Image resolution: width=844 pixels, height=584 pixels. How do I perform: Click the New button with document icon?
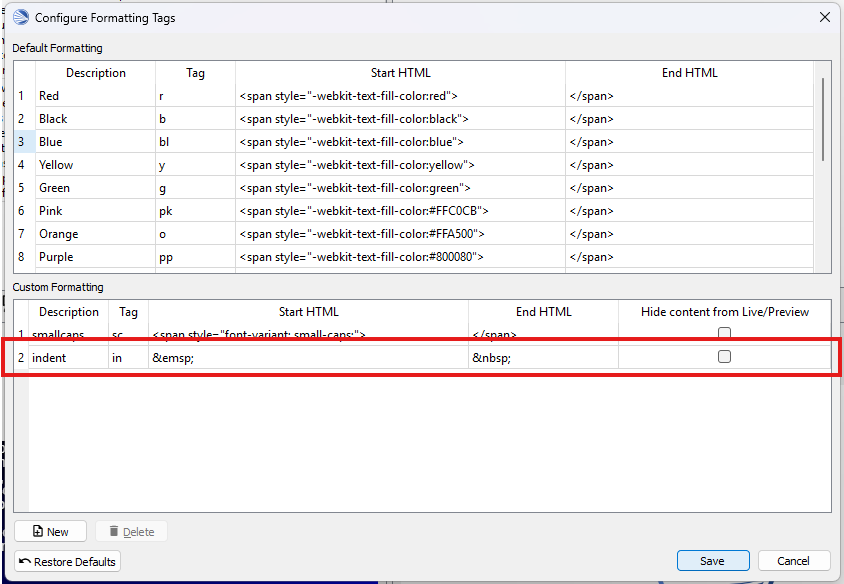tap(50, 531)
